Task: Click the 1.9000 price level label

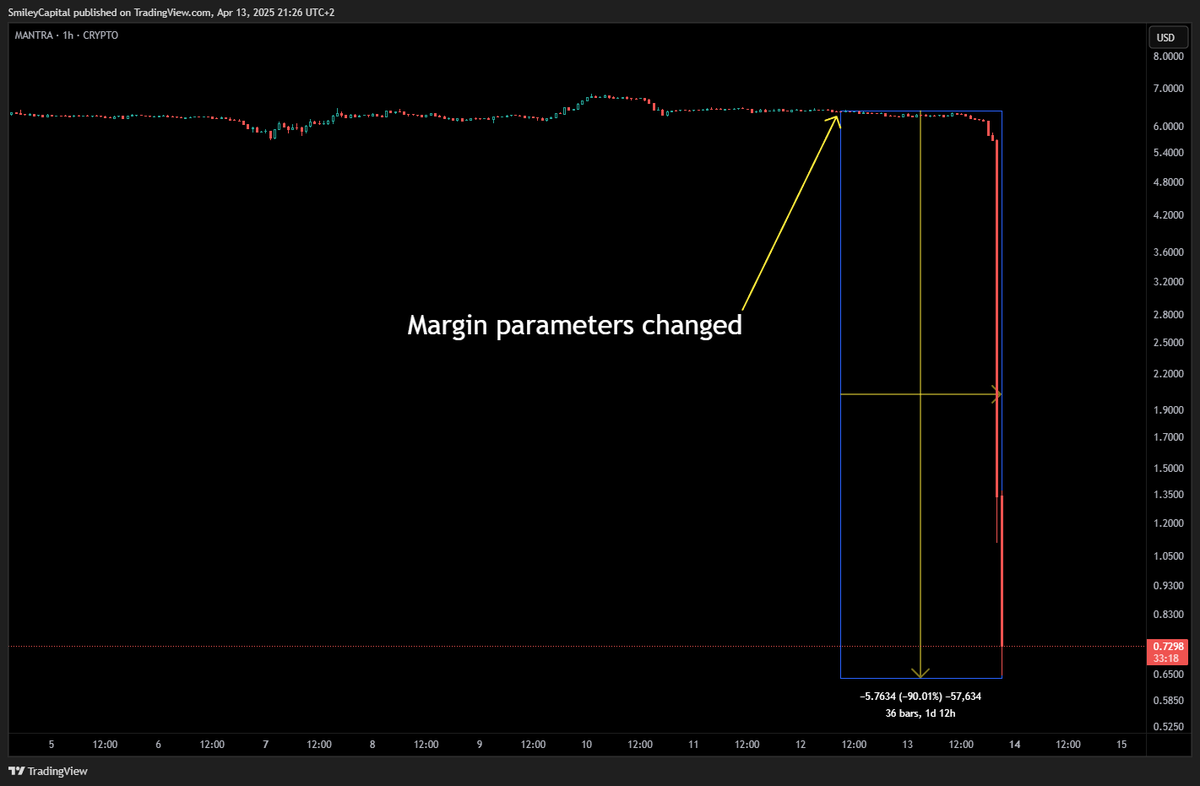Action: point(1169,410)
